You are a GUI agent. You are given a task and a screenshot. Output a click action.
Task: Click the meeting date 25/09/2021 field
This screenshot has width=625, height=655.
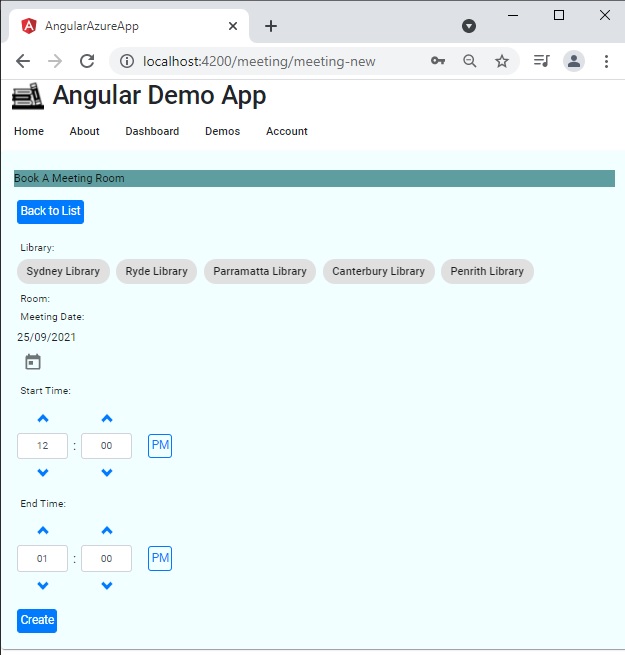coord(46,337)
